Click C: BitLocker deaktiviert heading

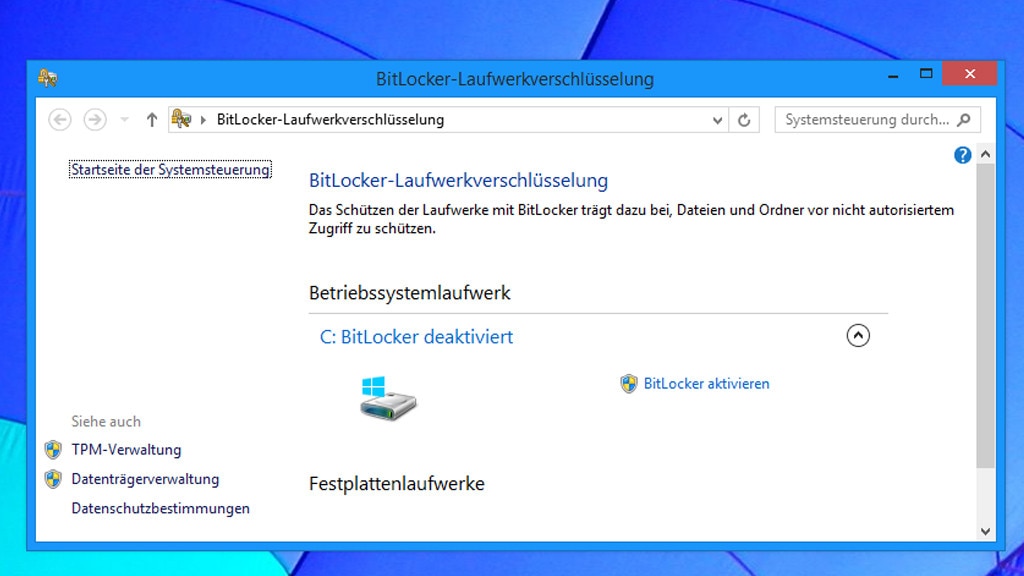(416, 337)
